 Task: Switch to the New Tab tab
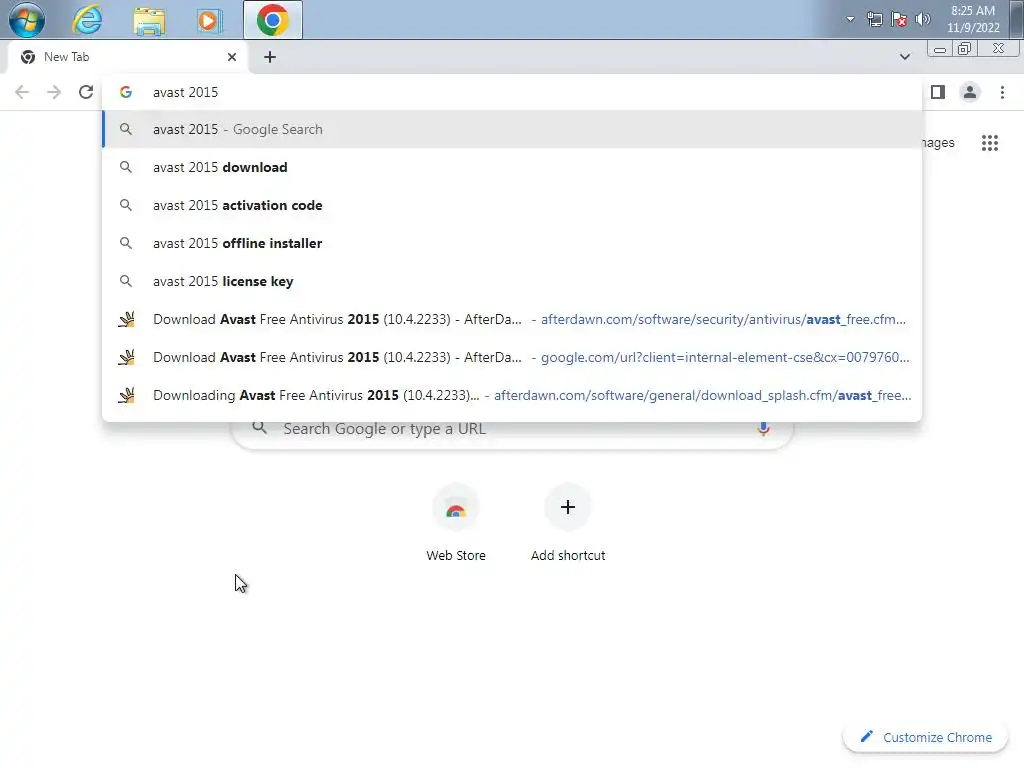pos(127,57)
